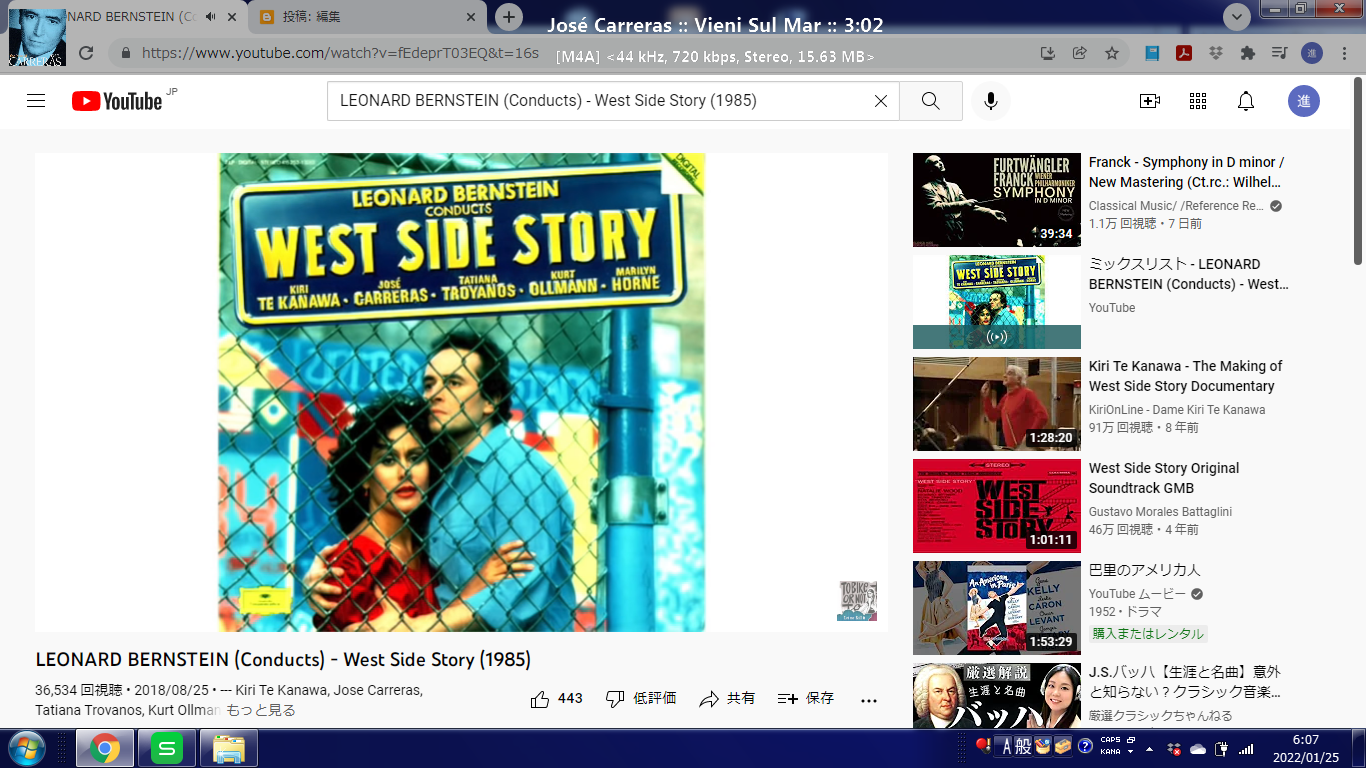Click Chrome on the taskbar

coord(104,748)
